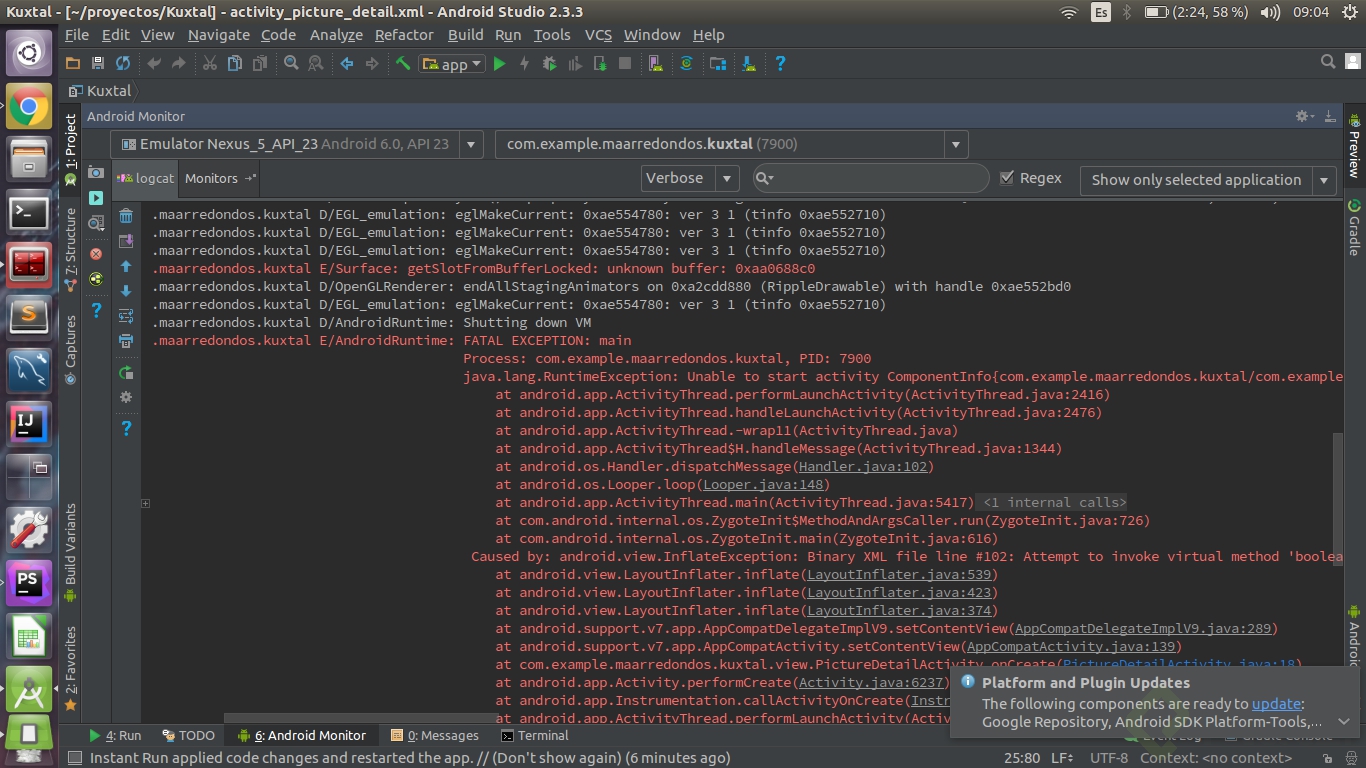Take a screen capture with camera icon

pyautogui.click(x=96, y=172)
